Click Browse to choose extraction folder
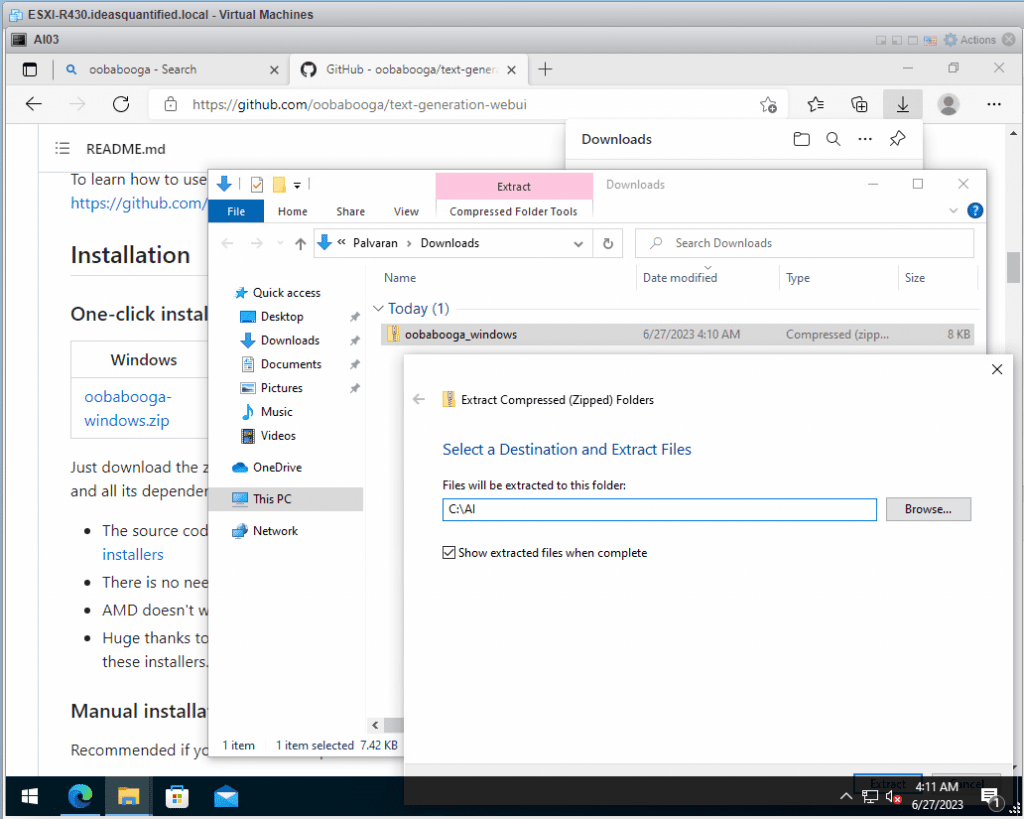This screenshot has width=1024, height=819. tap(928, 509)
